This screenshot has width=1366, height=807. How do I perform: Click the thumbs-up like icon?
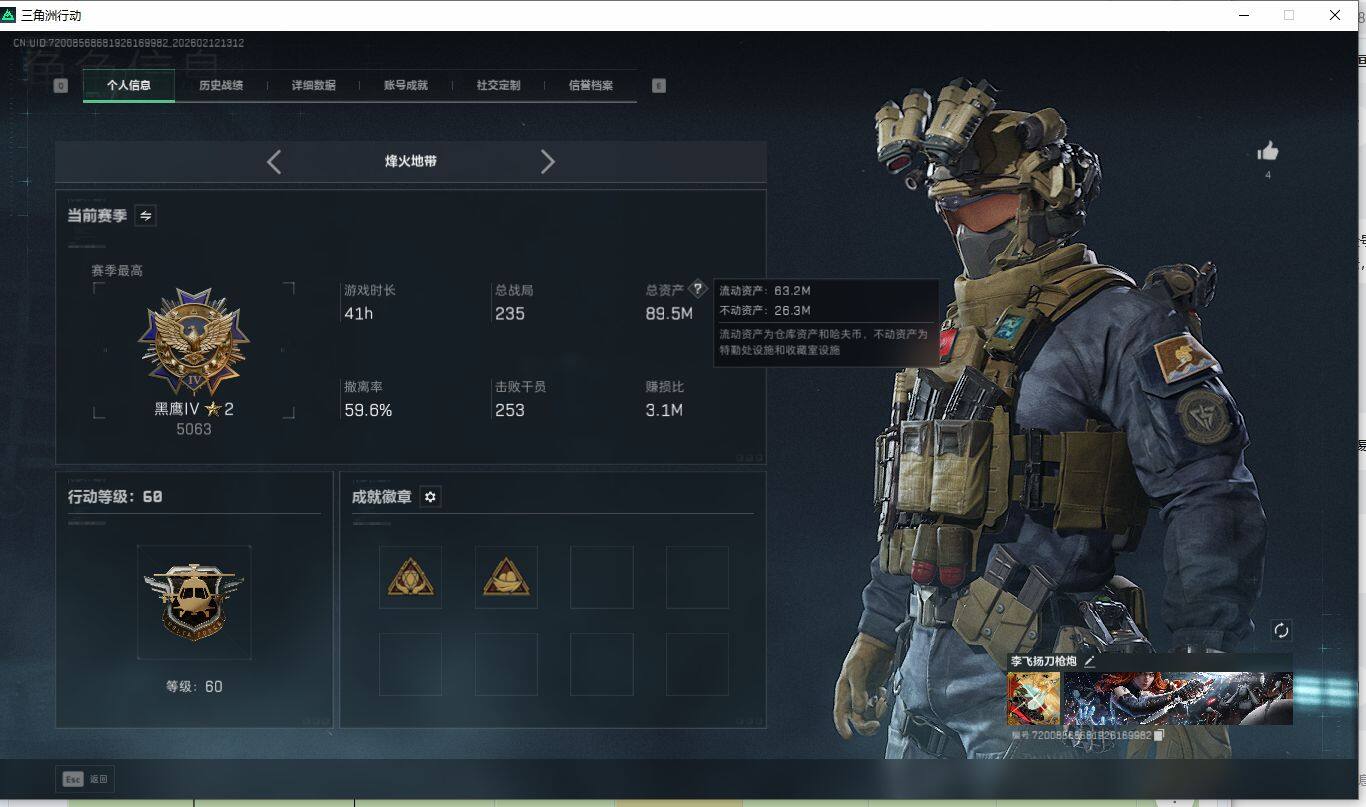point(1267,150)
